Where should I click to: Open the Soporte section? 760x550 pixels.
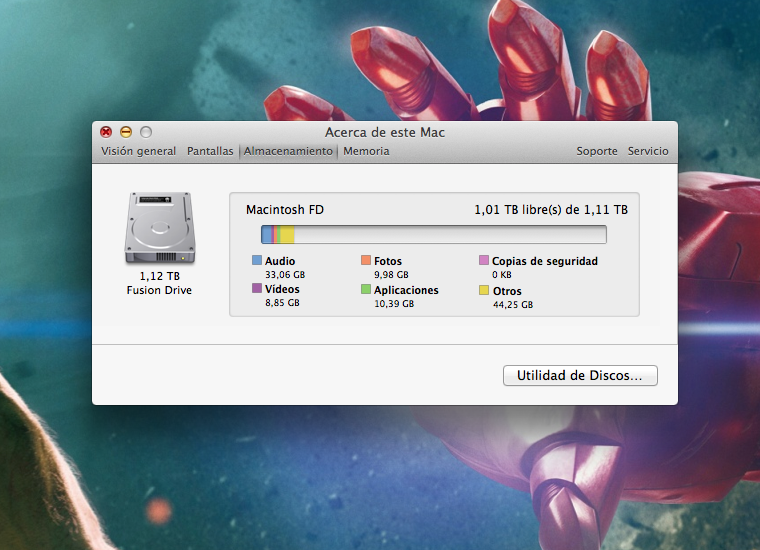point(597,151)
